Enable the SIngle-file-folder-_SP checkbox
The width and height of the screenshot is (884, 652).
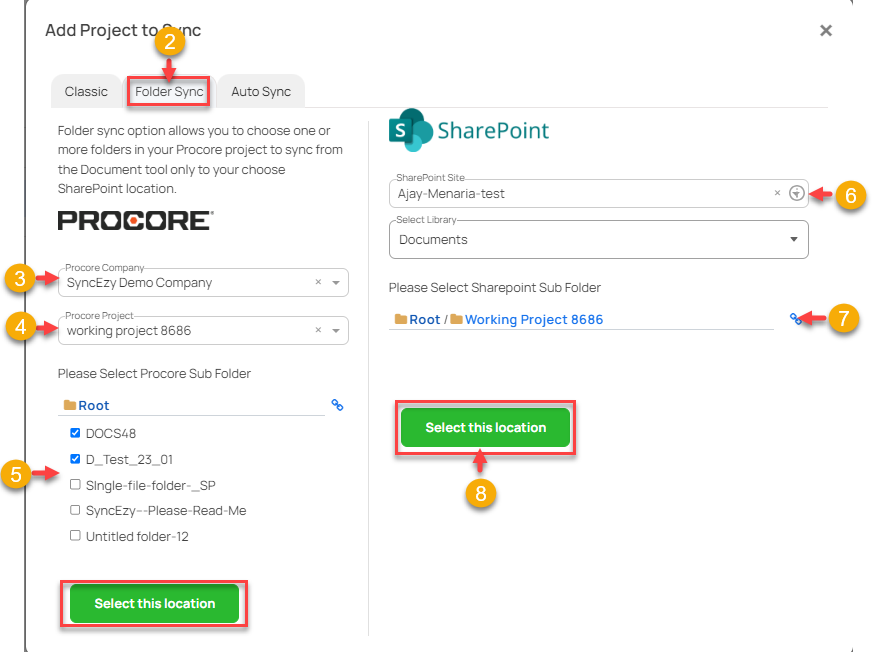(75, 483)
